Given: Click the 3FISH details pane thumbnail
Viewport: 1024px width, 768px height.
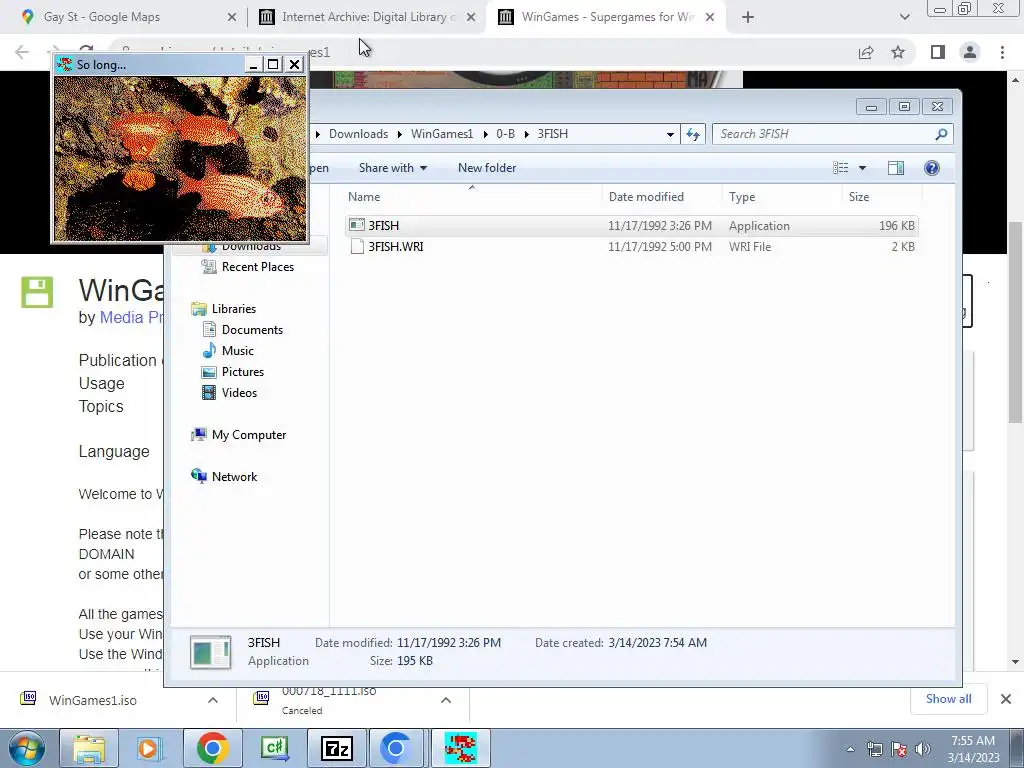Looking at the screenshot, I should (x=210, y=652).
